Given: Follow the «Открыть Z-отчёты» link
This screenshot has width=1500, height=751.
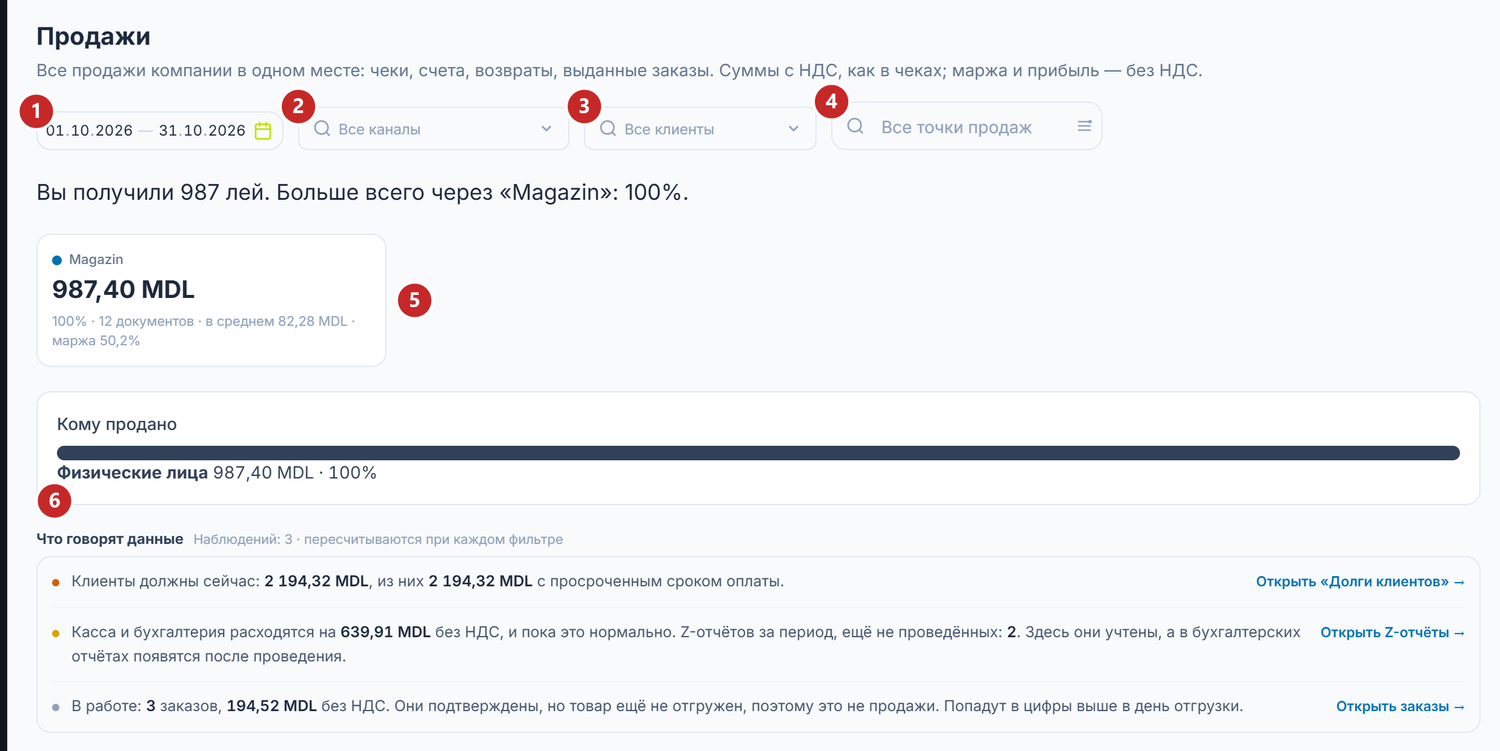Looking at the screenshot, I should (1393, 632).
